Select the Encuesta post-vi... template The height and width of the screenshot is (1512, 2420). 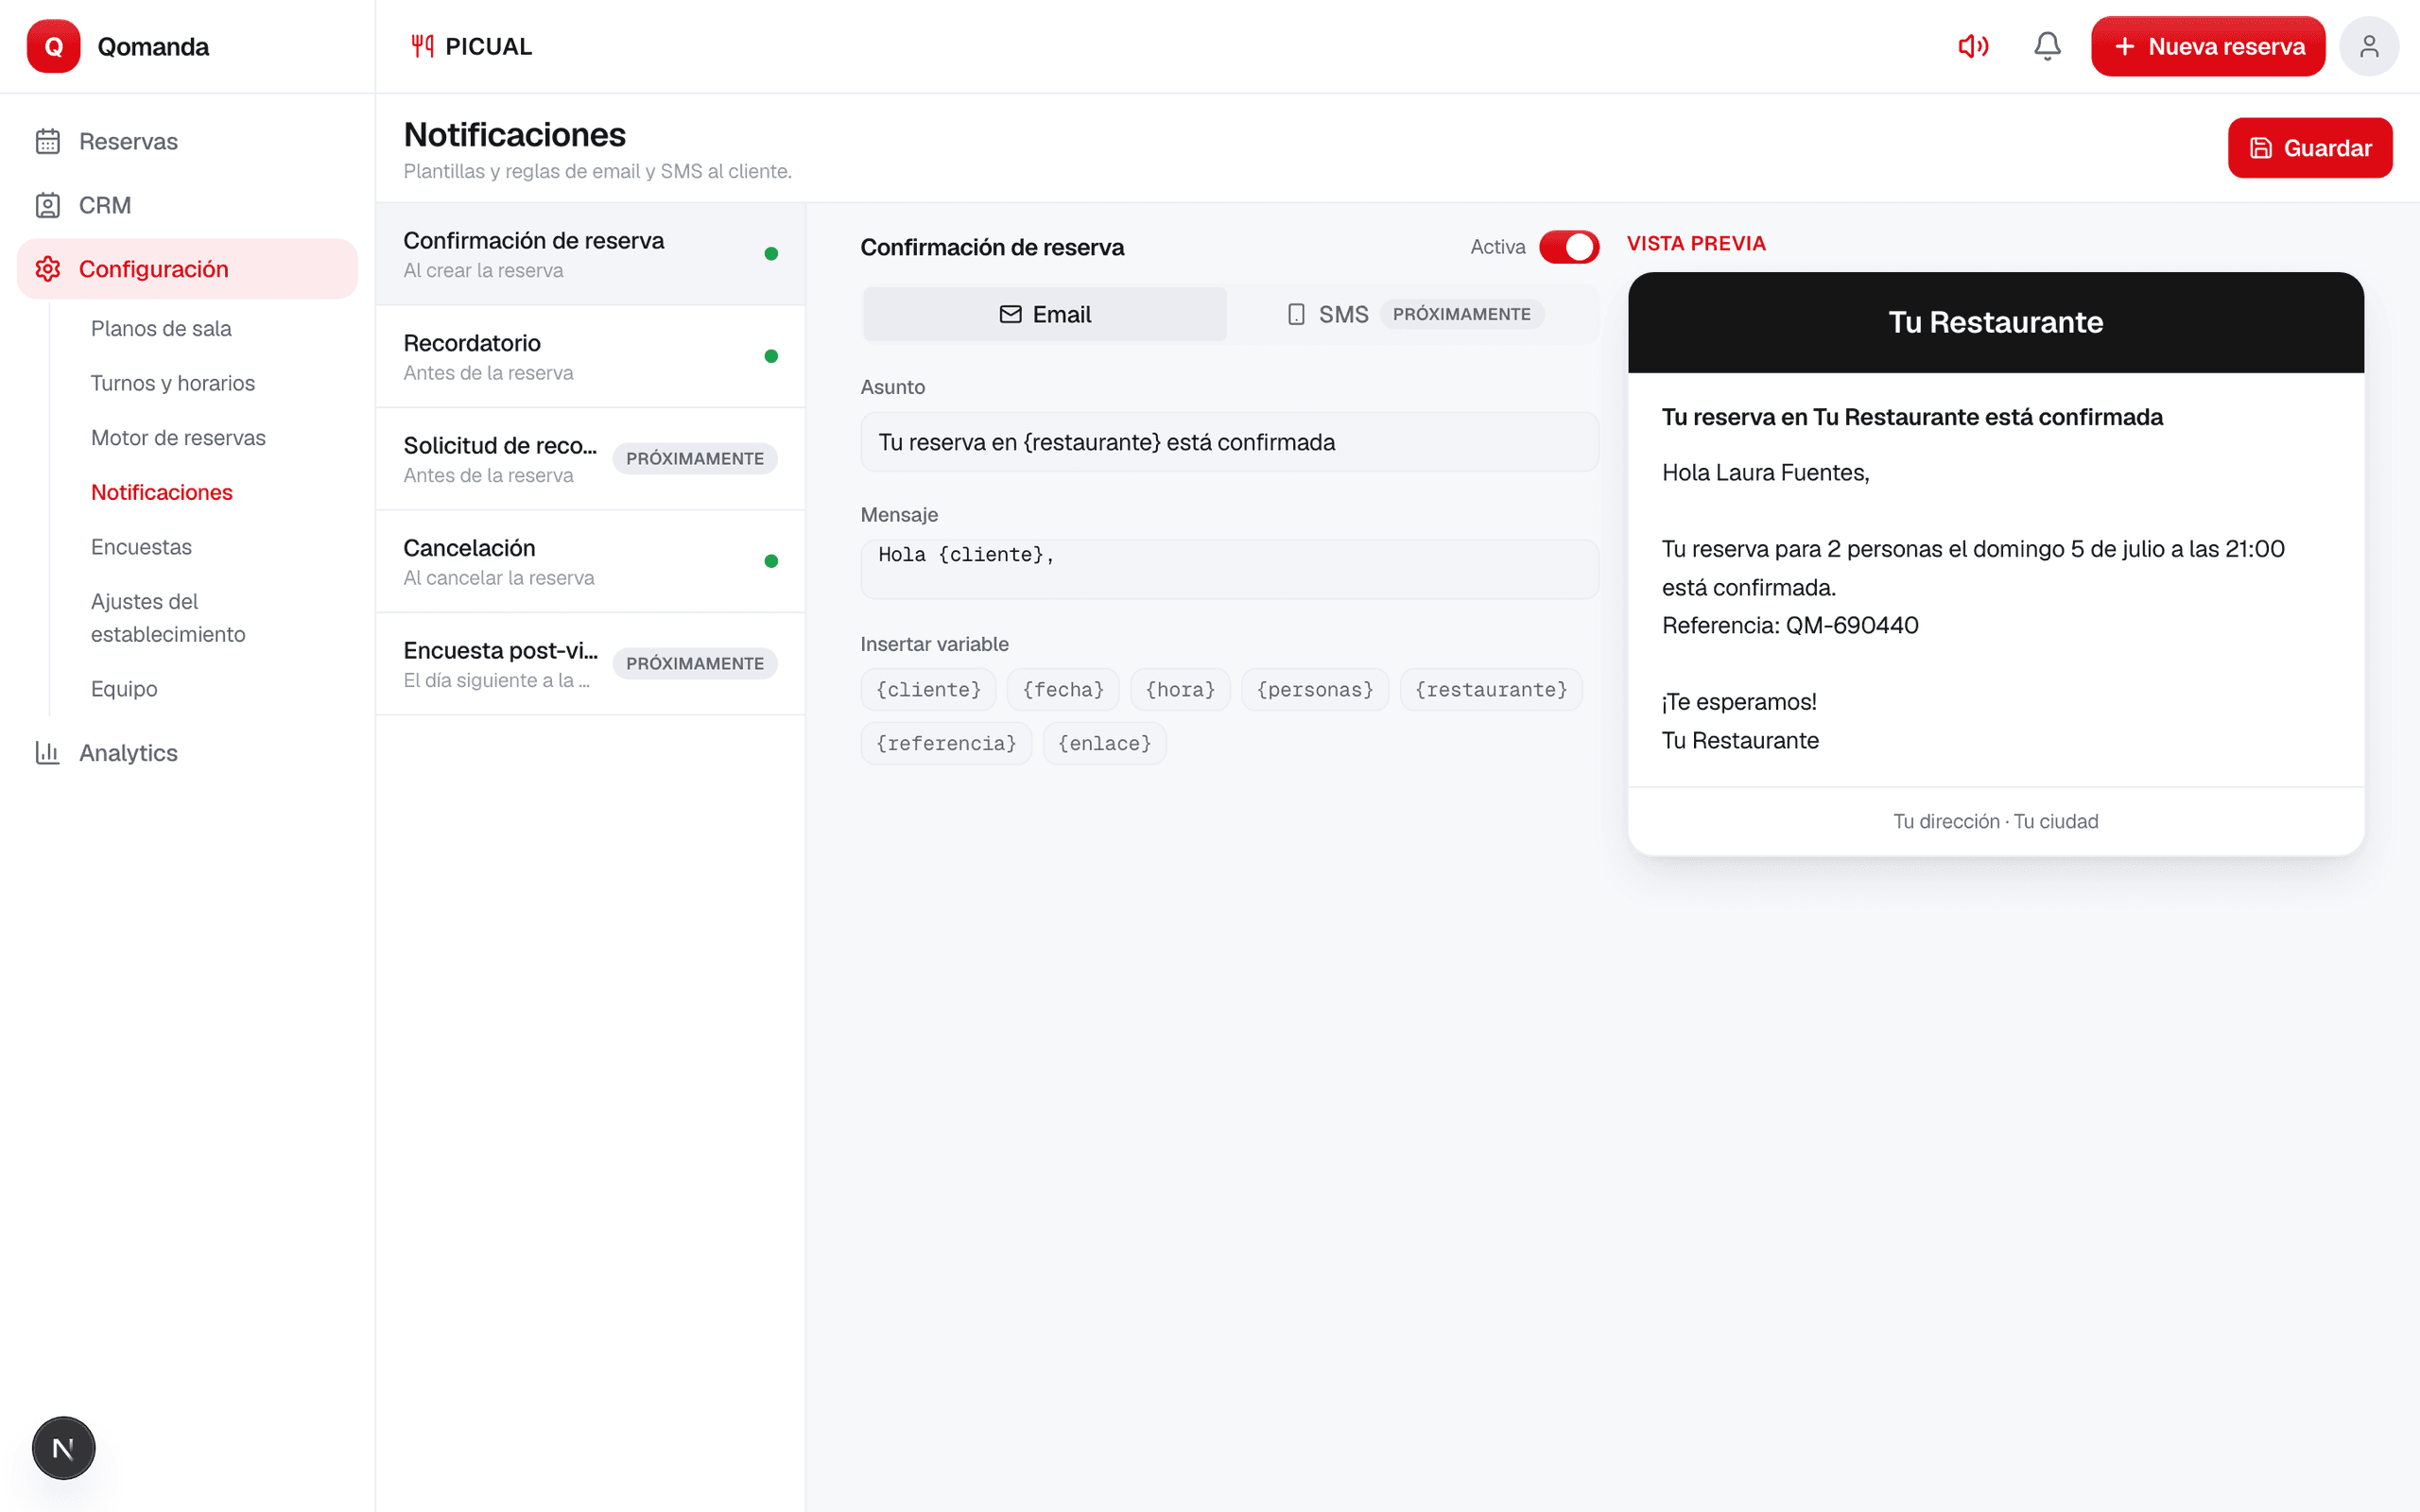coord(590,664)
